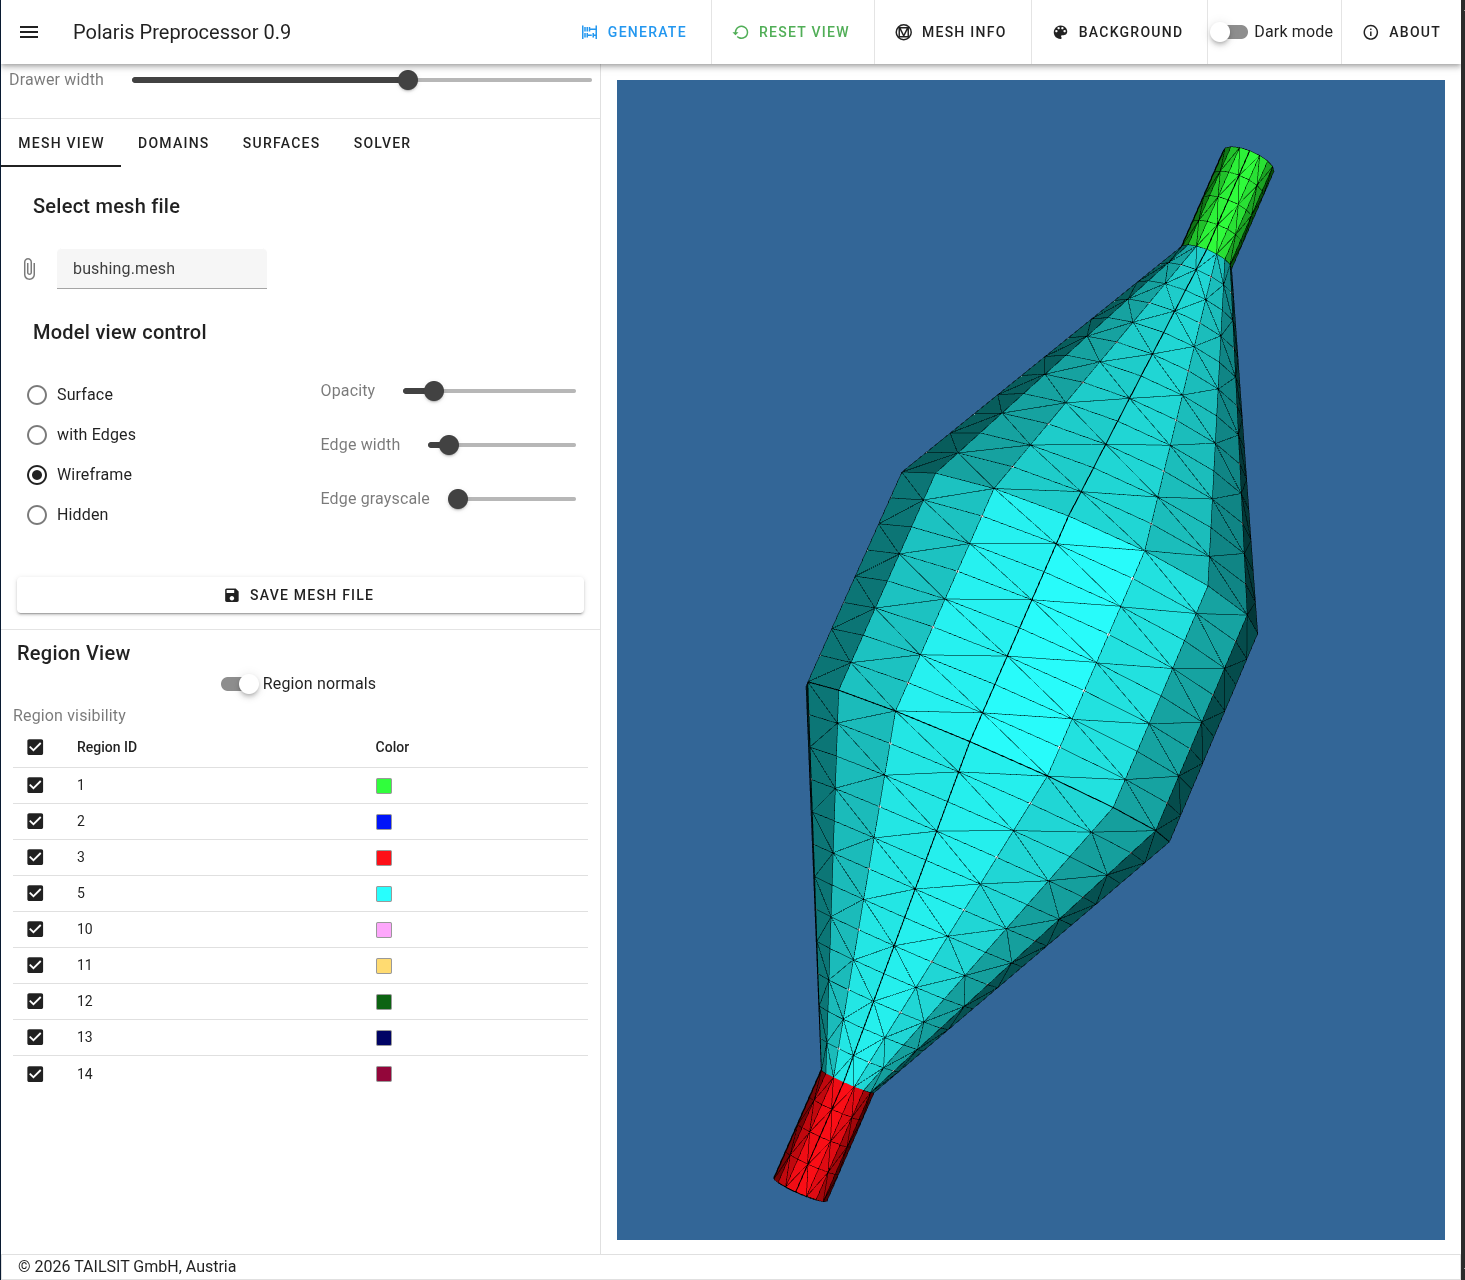Select the Hidden radio option

(37, 515)
